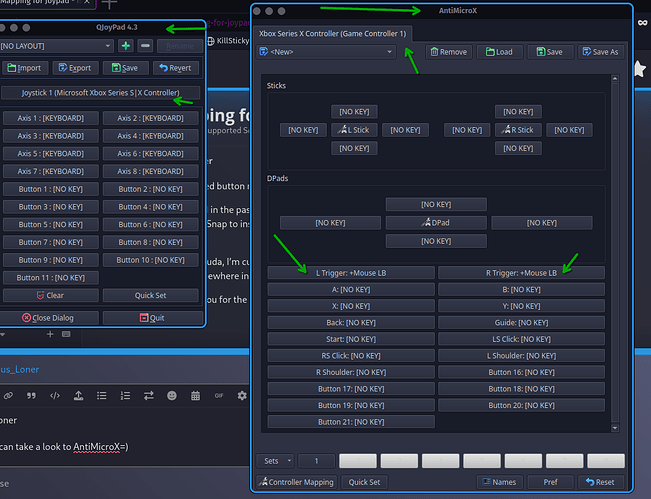Screen dimensions: 651x499
Task: Click the AntiMicroX scrollbar down arrow
Action: point(615,428)
